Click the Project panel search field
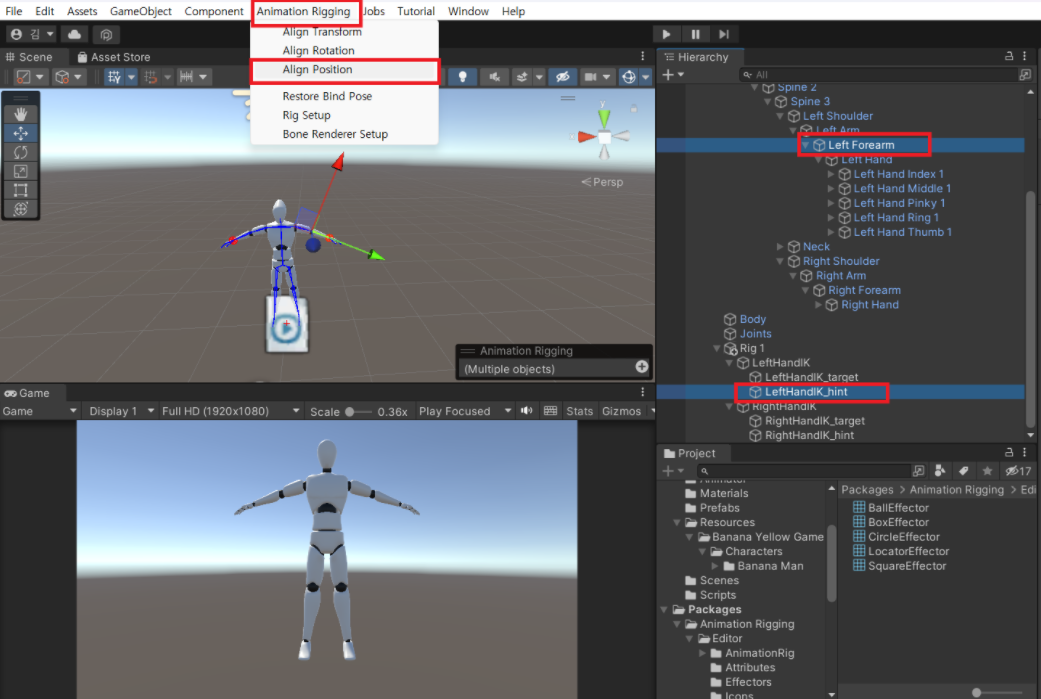The height and width of the screenshot is (699, 1041). [x=804, y=471]
